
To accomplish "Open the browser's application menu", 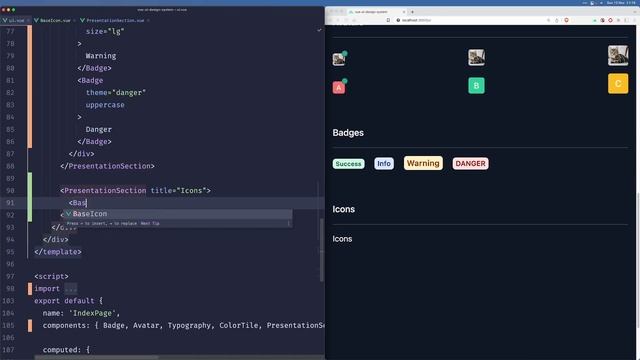I will click(635, 20).
